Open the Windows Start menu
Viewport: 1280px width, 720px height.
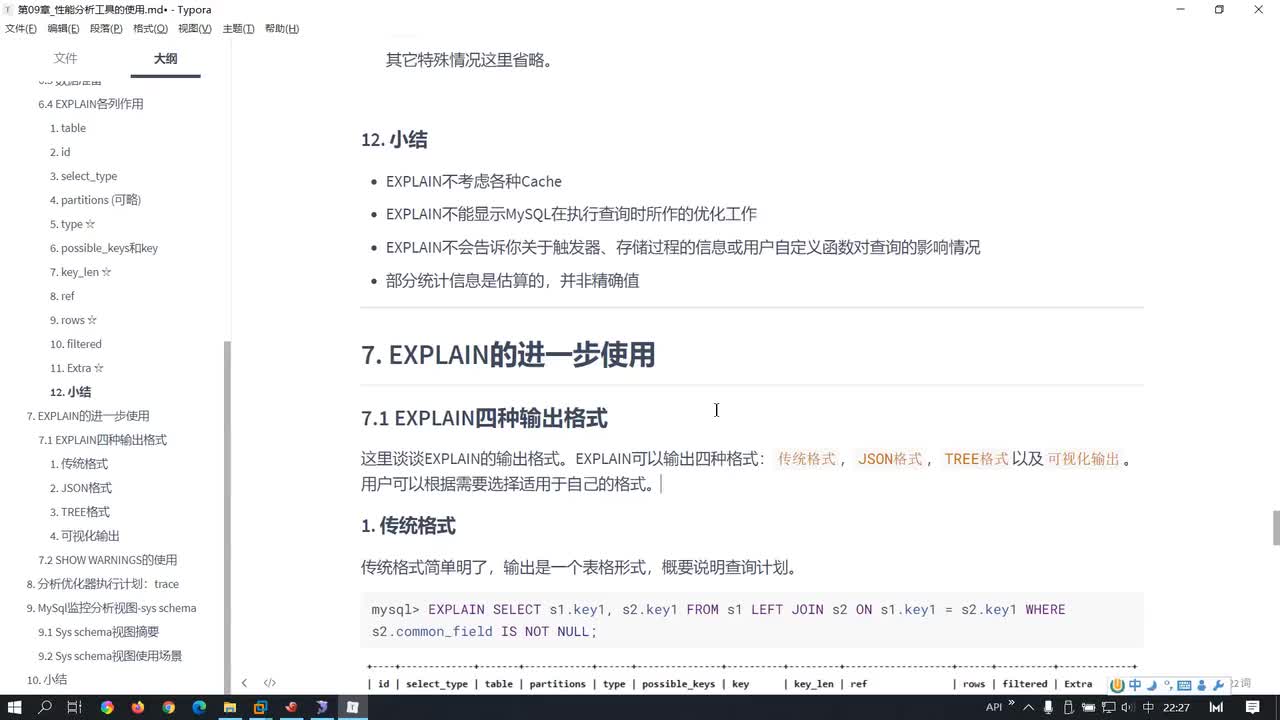click(14, 707)
